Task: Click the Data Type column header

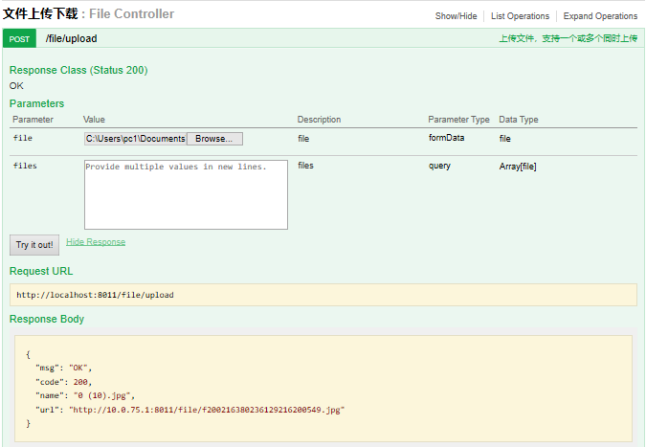Action: click(518, 120)
